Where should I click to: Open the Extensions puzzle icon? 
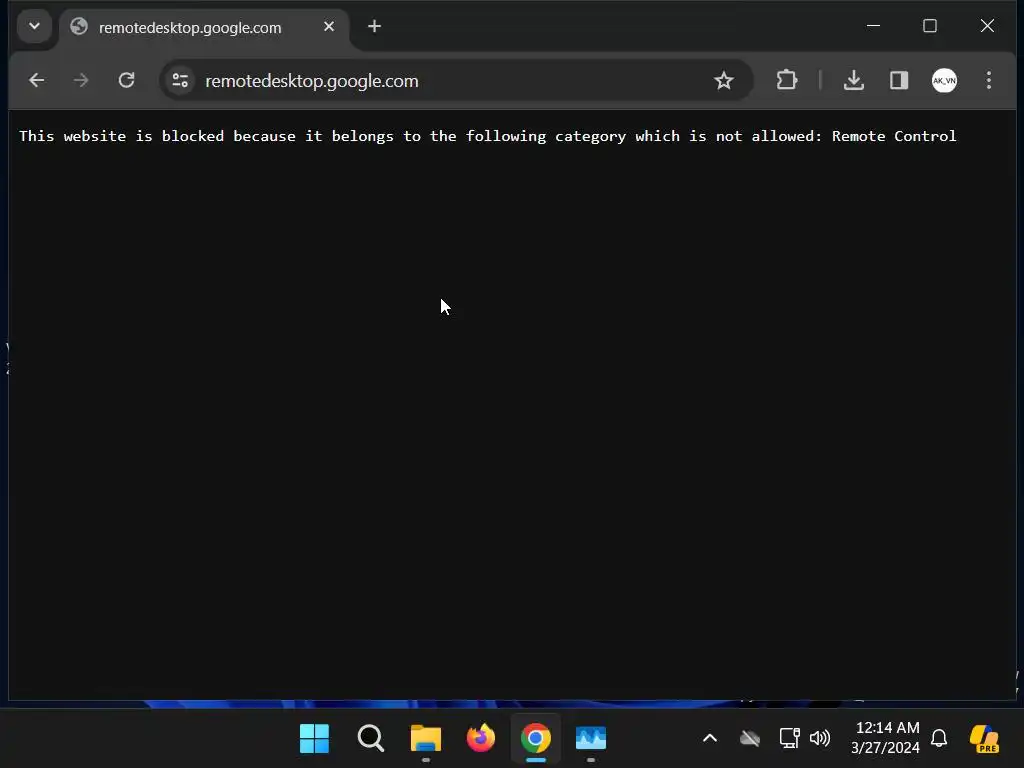pos(787,80)
